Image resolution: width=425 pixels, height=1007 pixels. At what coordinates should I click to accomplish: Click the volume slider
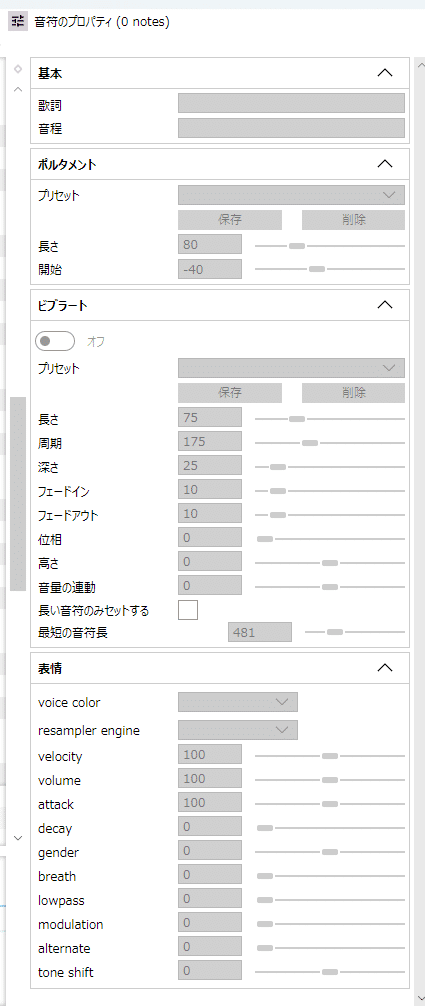330,780
